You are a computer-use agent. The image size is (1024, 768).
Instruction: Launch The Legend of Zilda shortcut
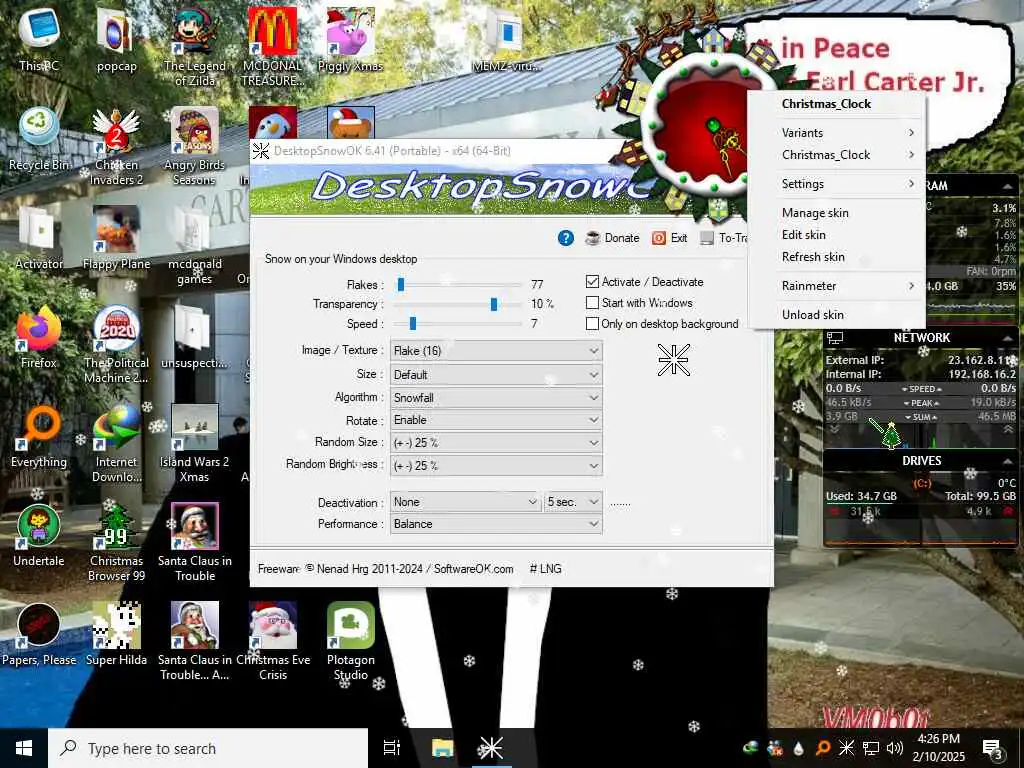coord(195,46)
